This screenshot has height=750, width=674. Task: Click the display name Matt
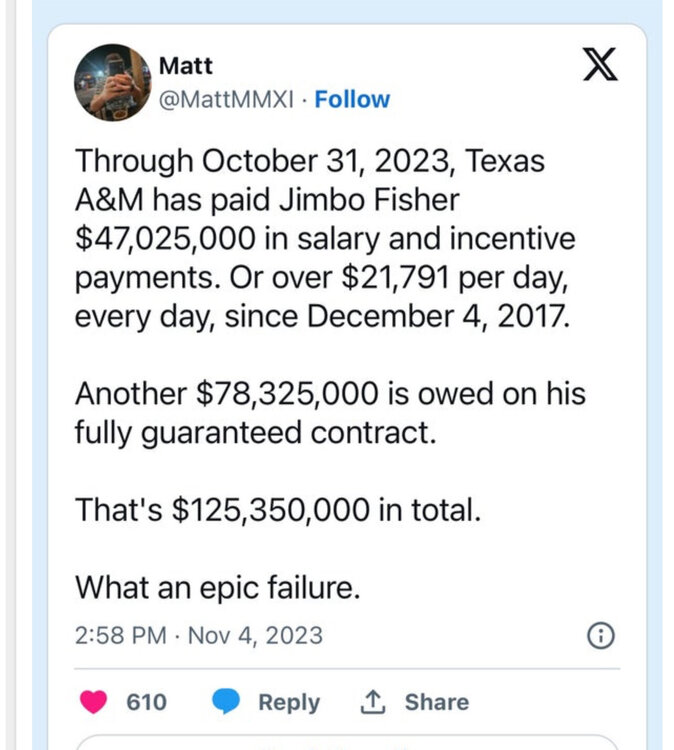click(x=186, y=66)
